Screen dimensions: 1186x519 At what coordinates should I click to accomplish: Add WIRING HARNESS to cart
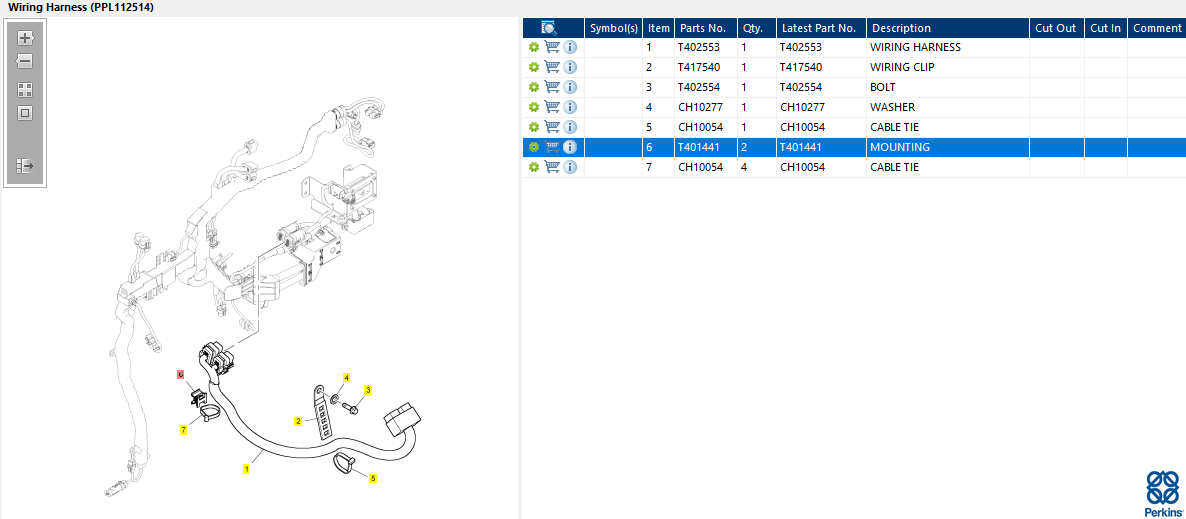click(552, 47)
